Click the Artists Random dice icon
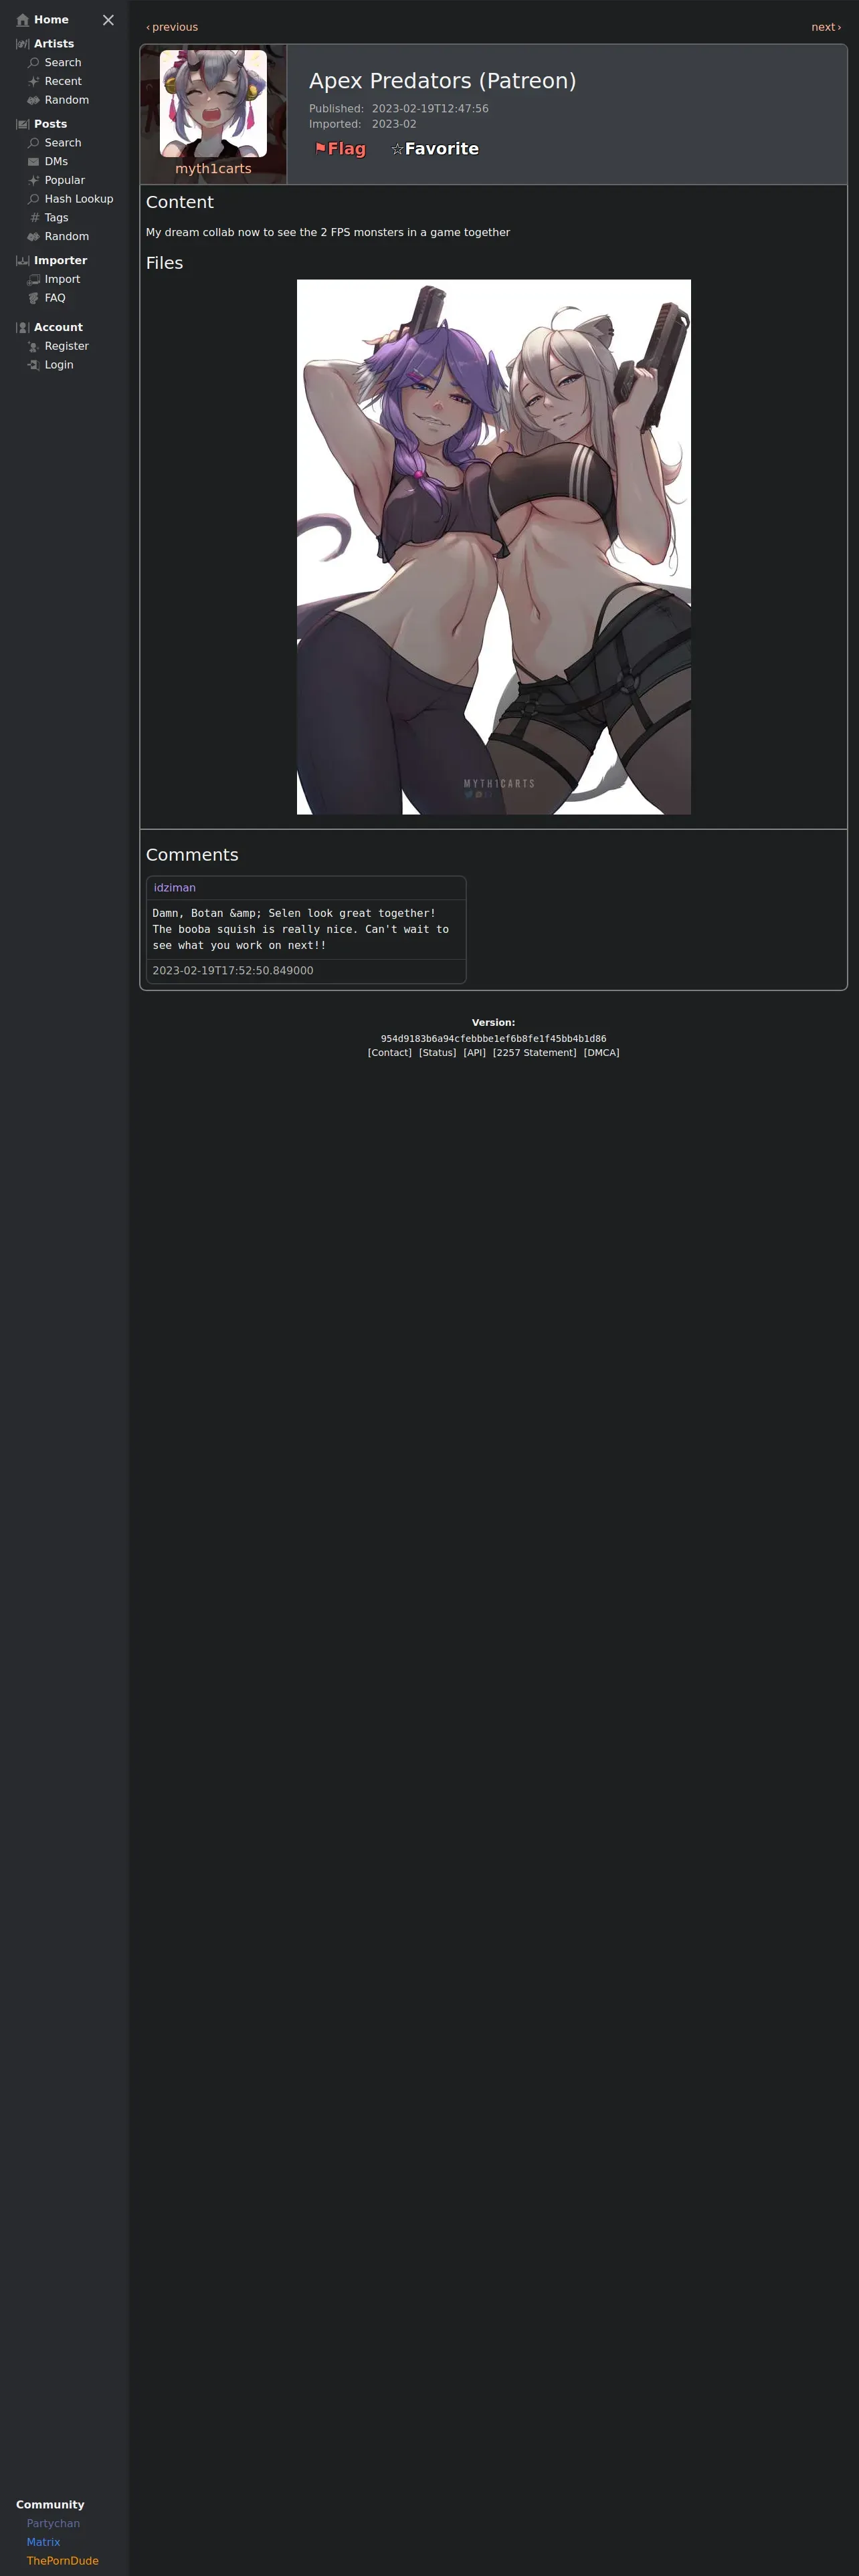Image resolution: width=859 pixels, height=2576 pixels. tap(34, 100)
